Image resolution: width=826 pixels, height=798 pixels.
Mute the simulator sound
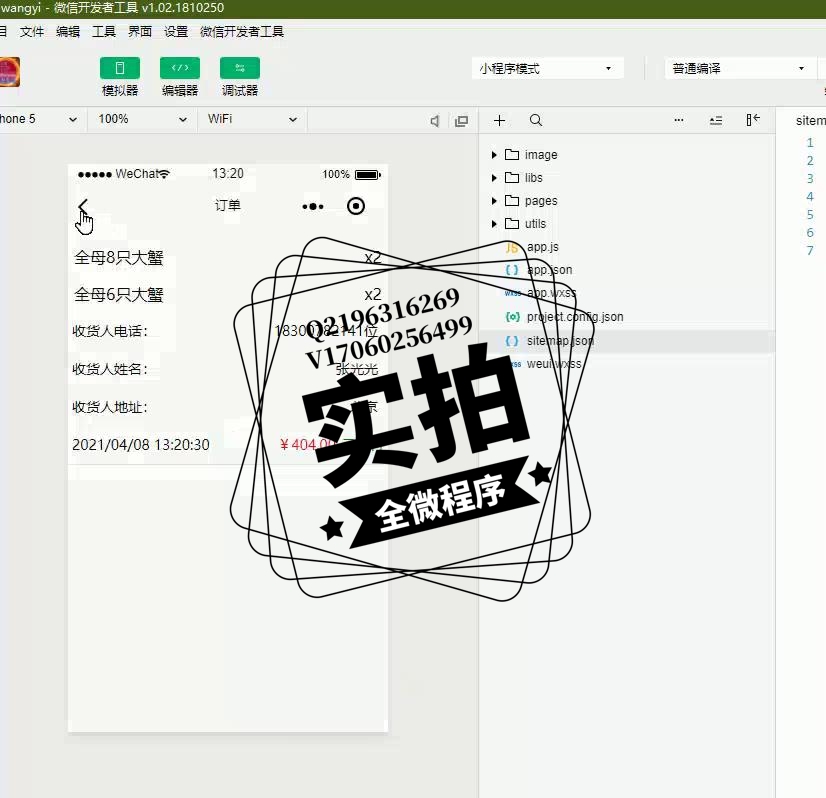point(435,121)
